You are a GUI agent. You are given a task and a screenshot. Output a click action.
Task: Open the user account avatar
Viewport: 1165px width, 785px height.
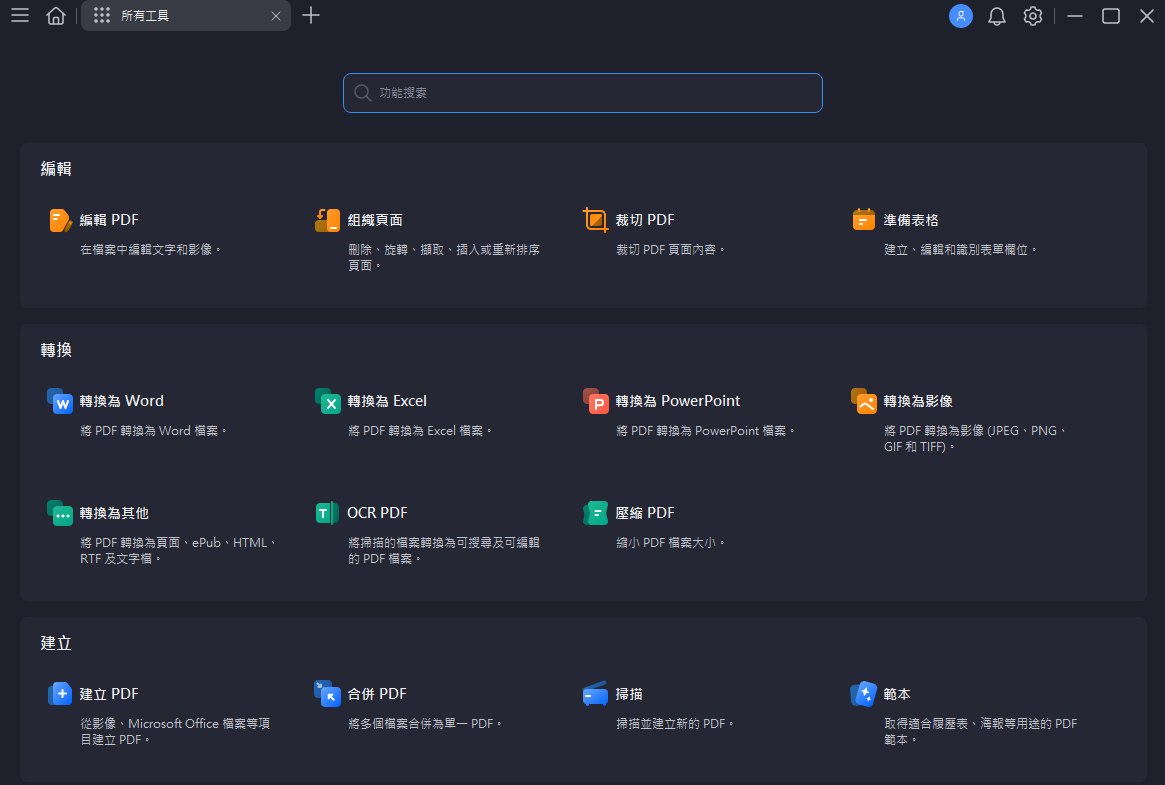tap(961, 16)
